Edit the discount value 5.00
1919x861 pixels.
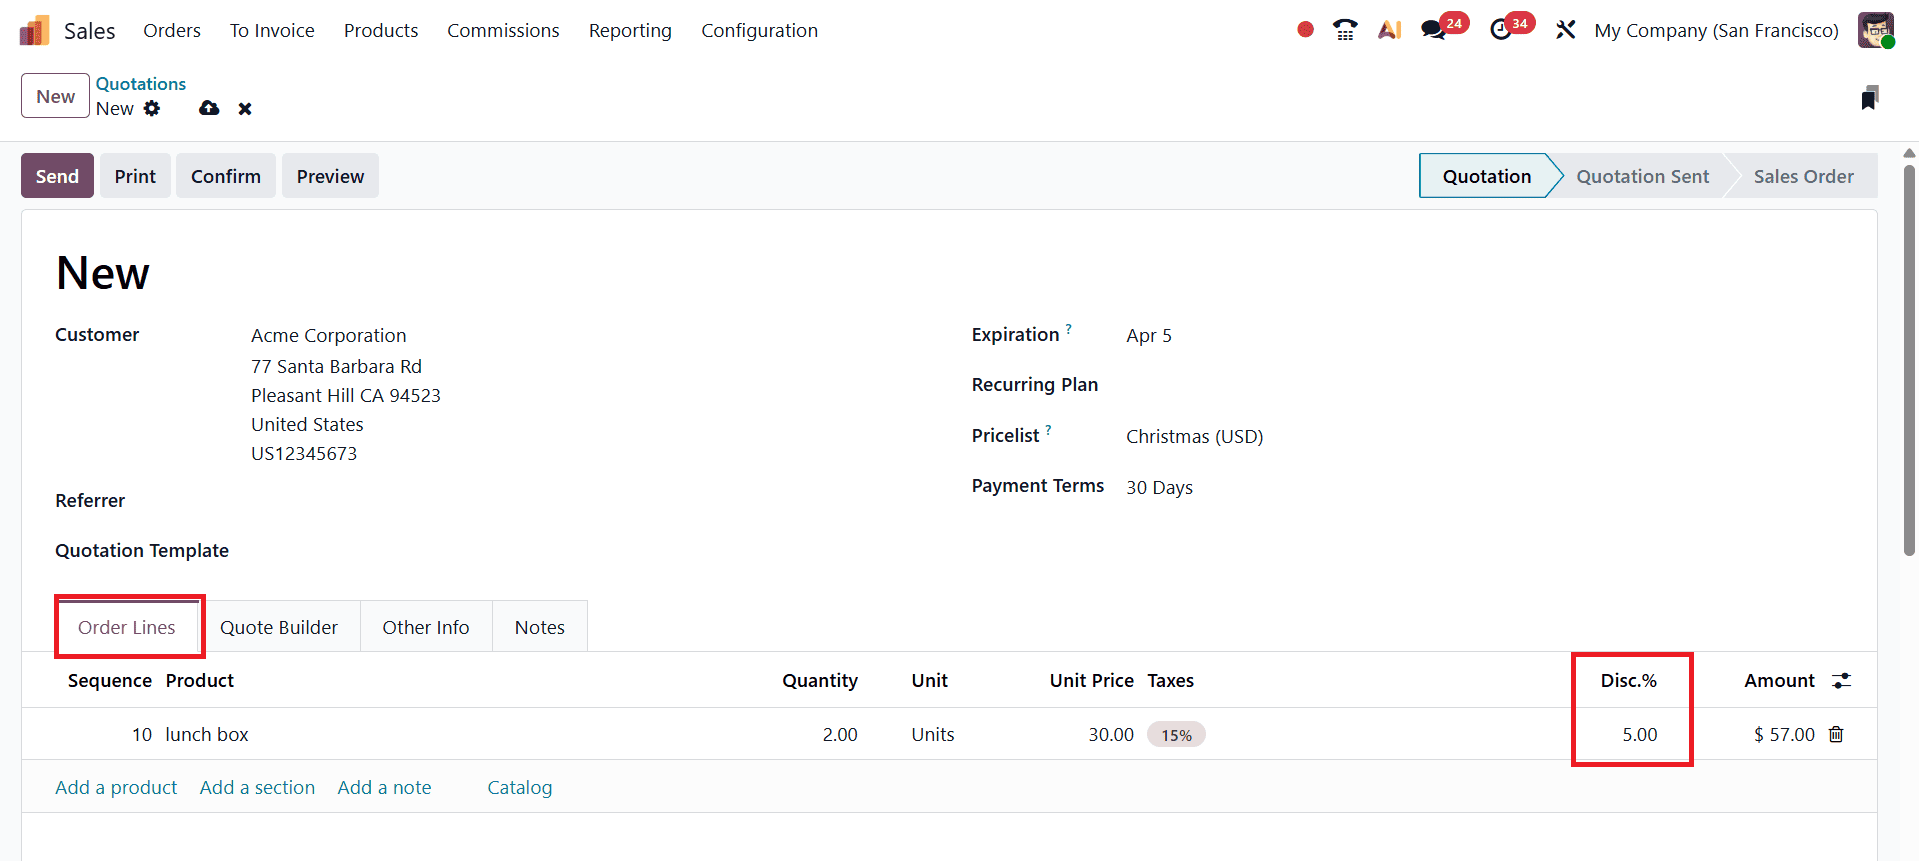click(1639, 734)
